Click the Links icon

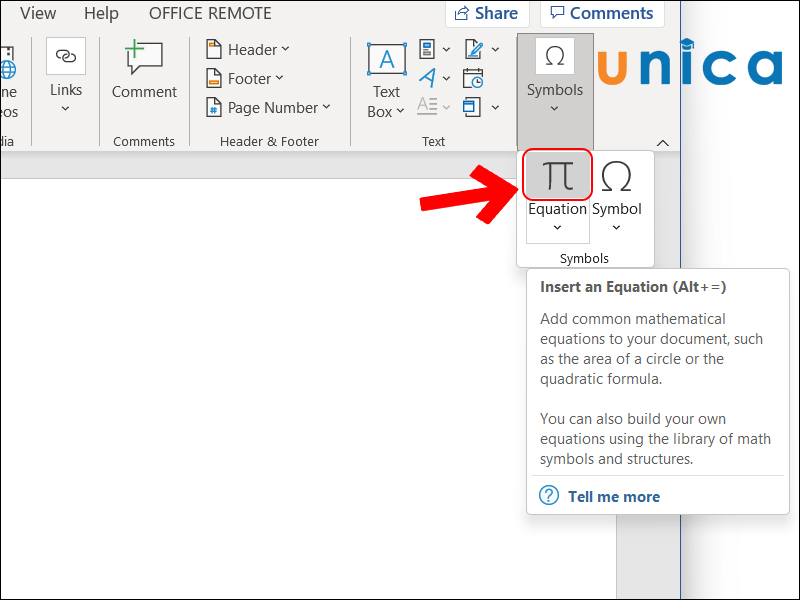[66, 56]
